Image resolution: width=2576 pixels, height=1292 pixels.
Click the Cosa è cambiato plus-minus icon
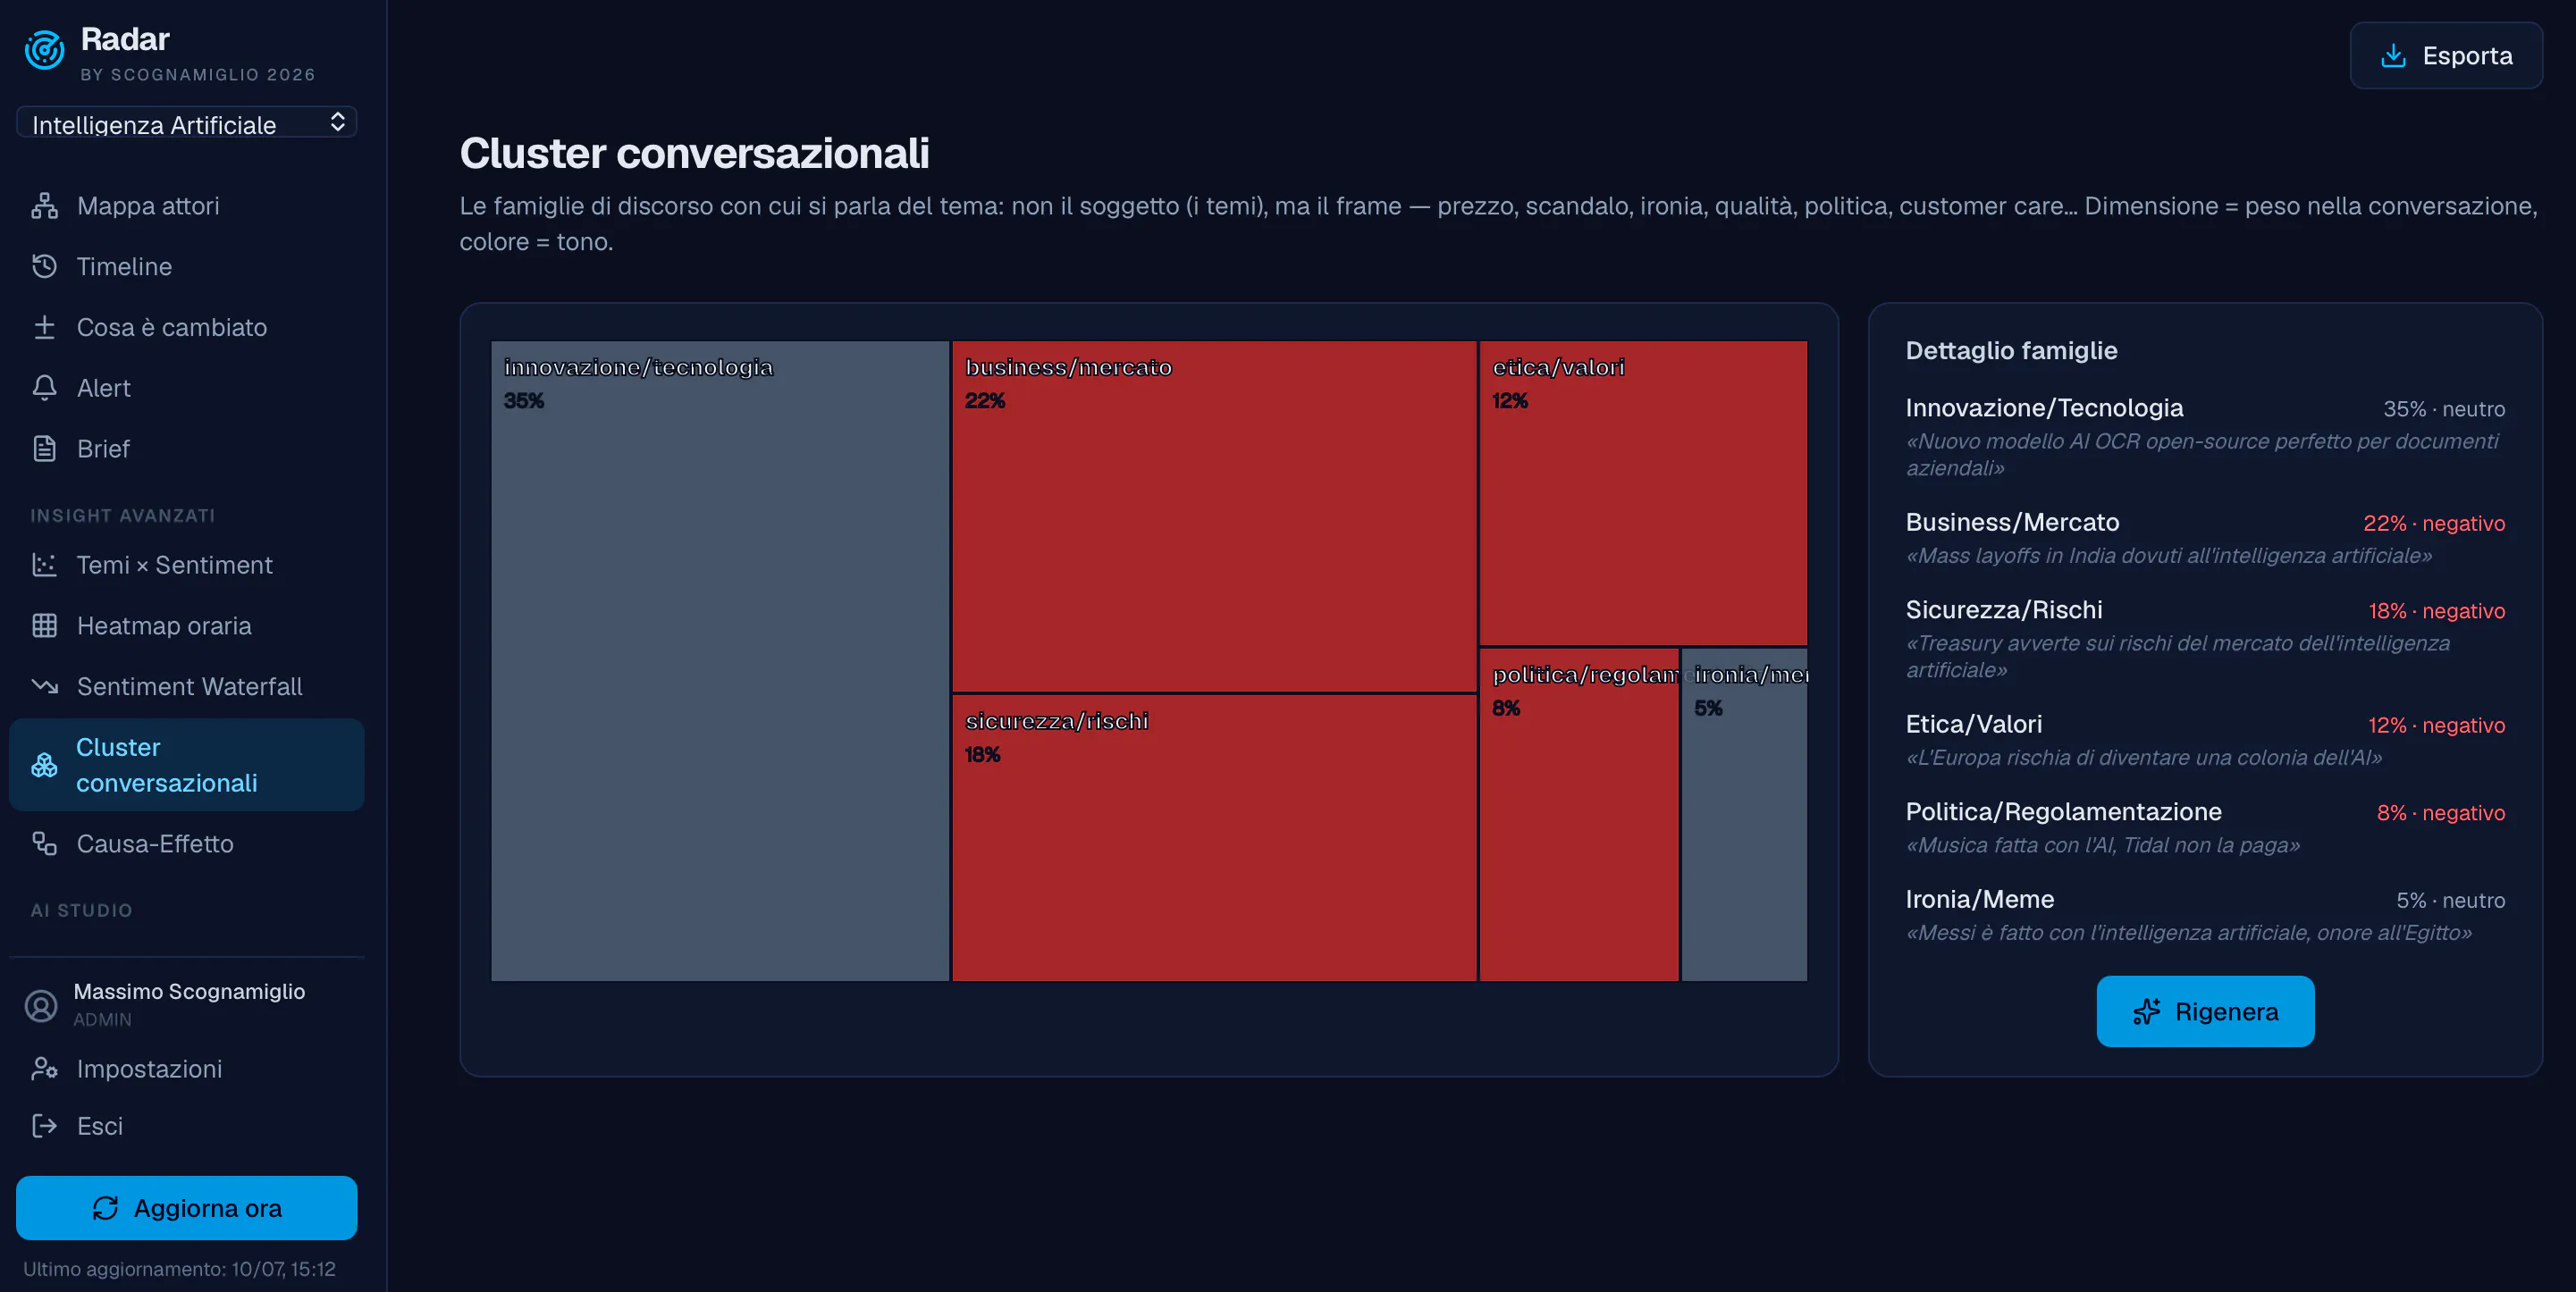(x=44, y=327)
